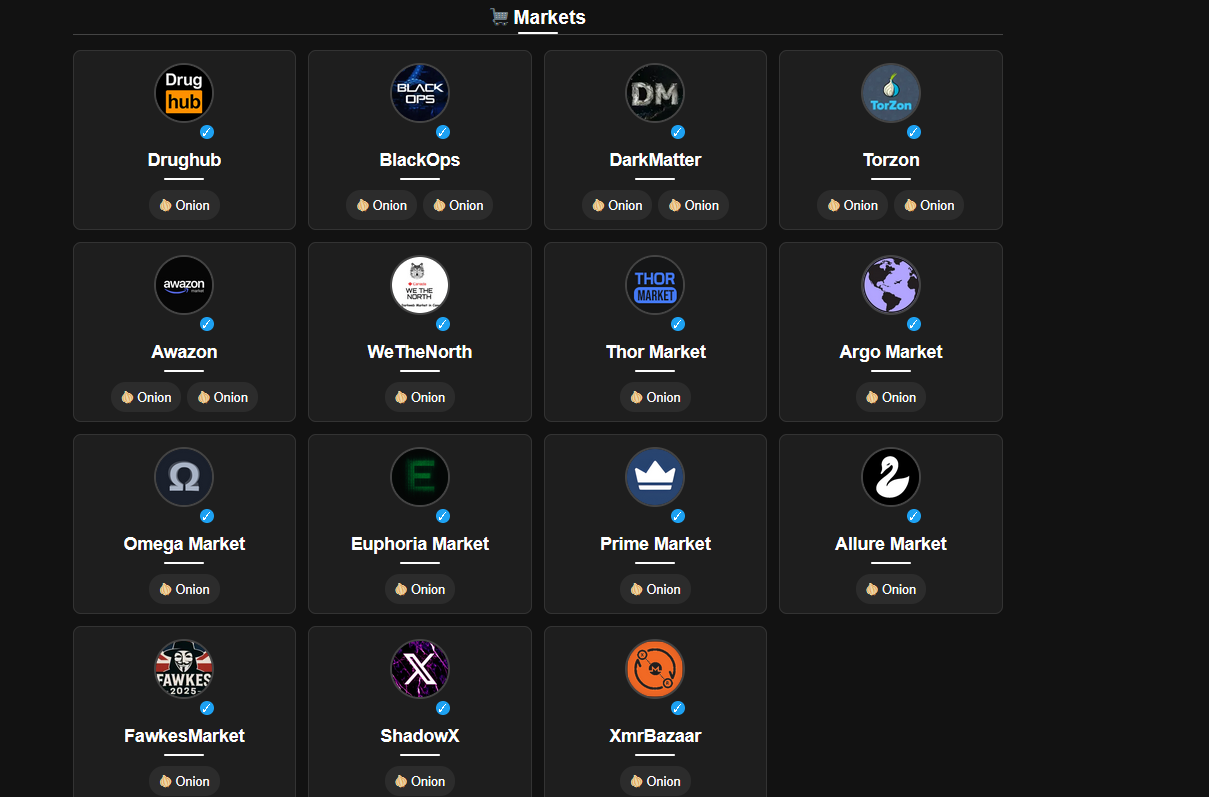Click the Euphoria Market green E logo
Viewport: 1209px width, 797px height.
click(x=420, y=477)
